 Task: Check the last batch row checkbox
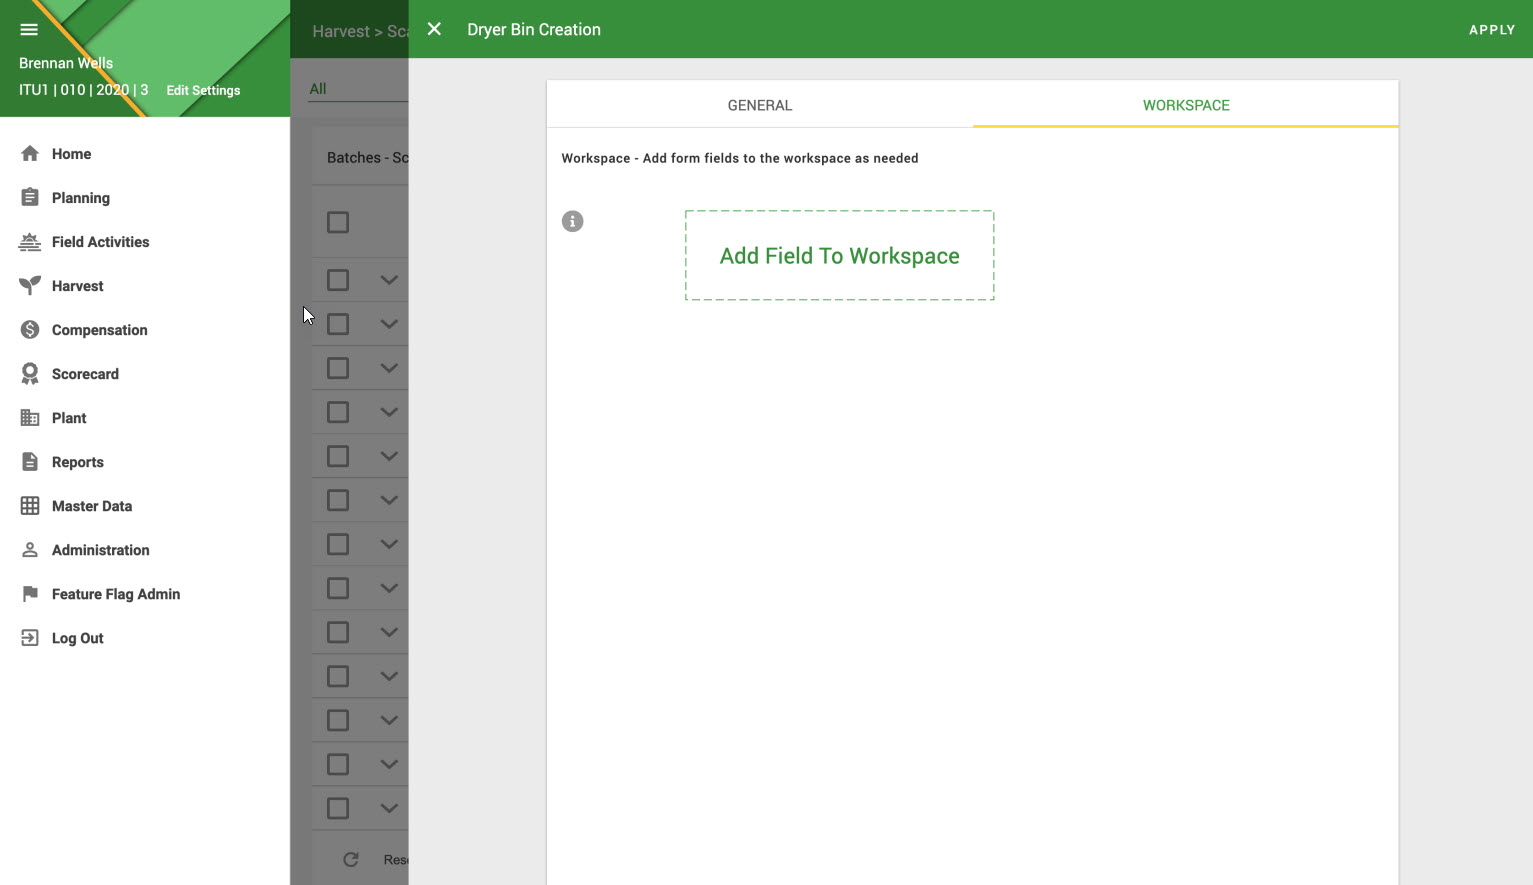click(338, 808)
